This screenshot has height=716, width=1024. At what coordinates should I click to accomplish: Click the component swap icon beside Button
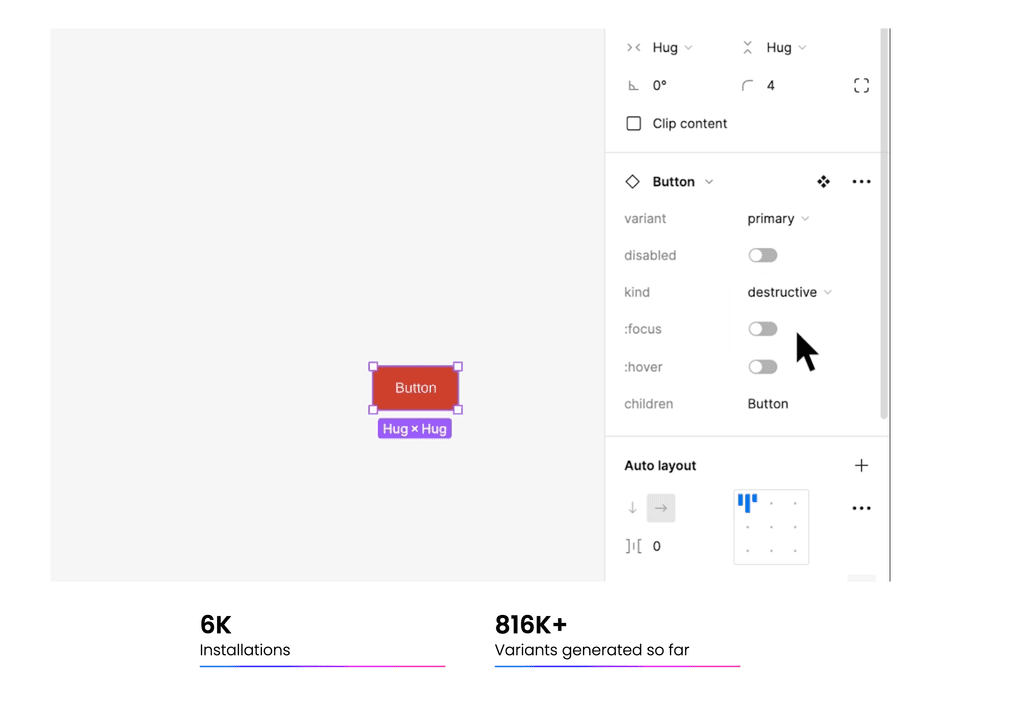tap(823, 181)
